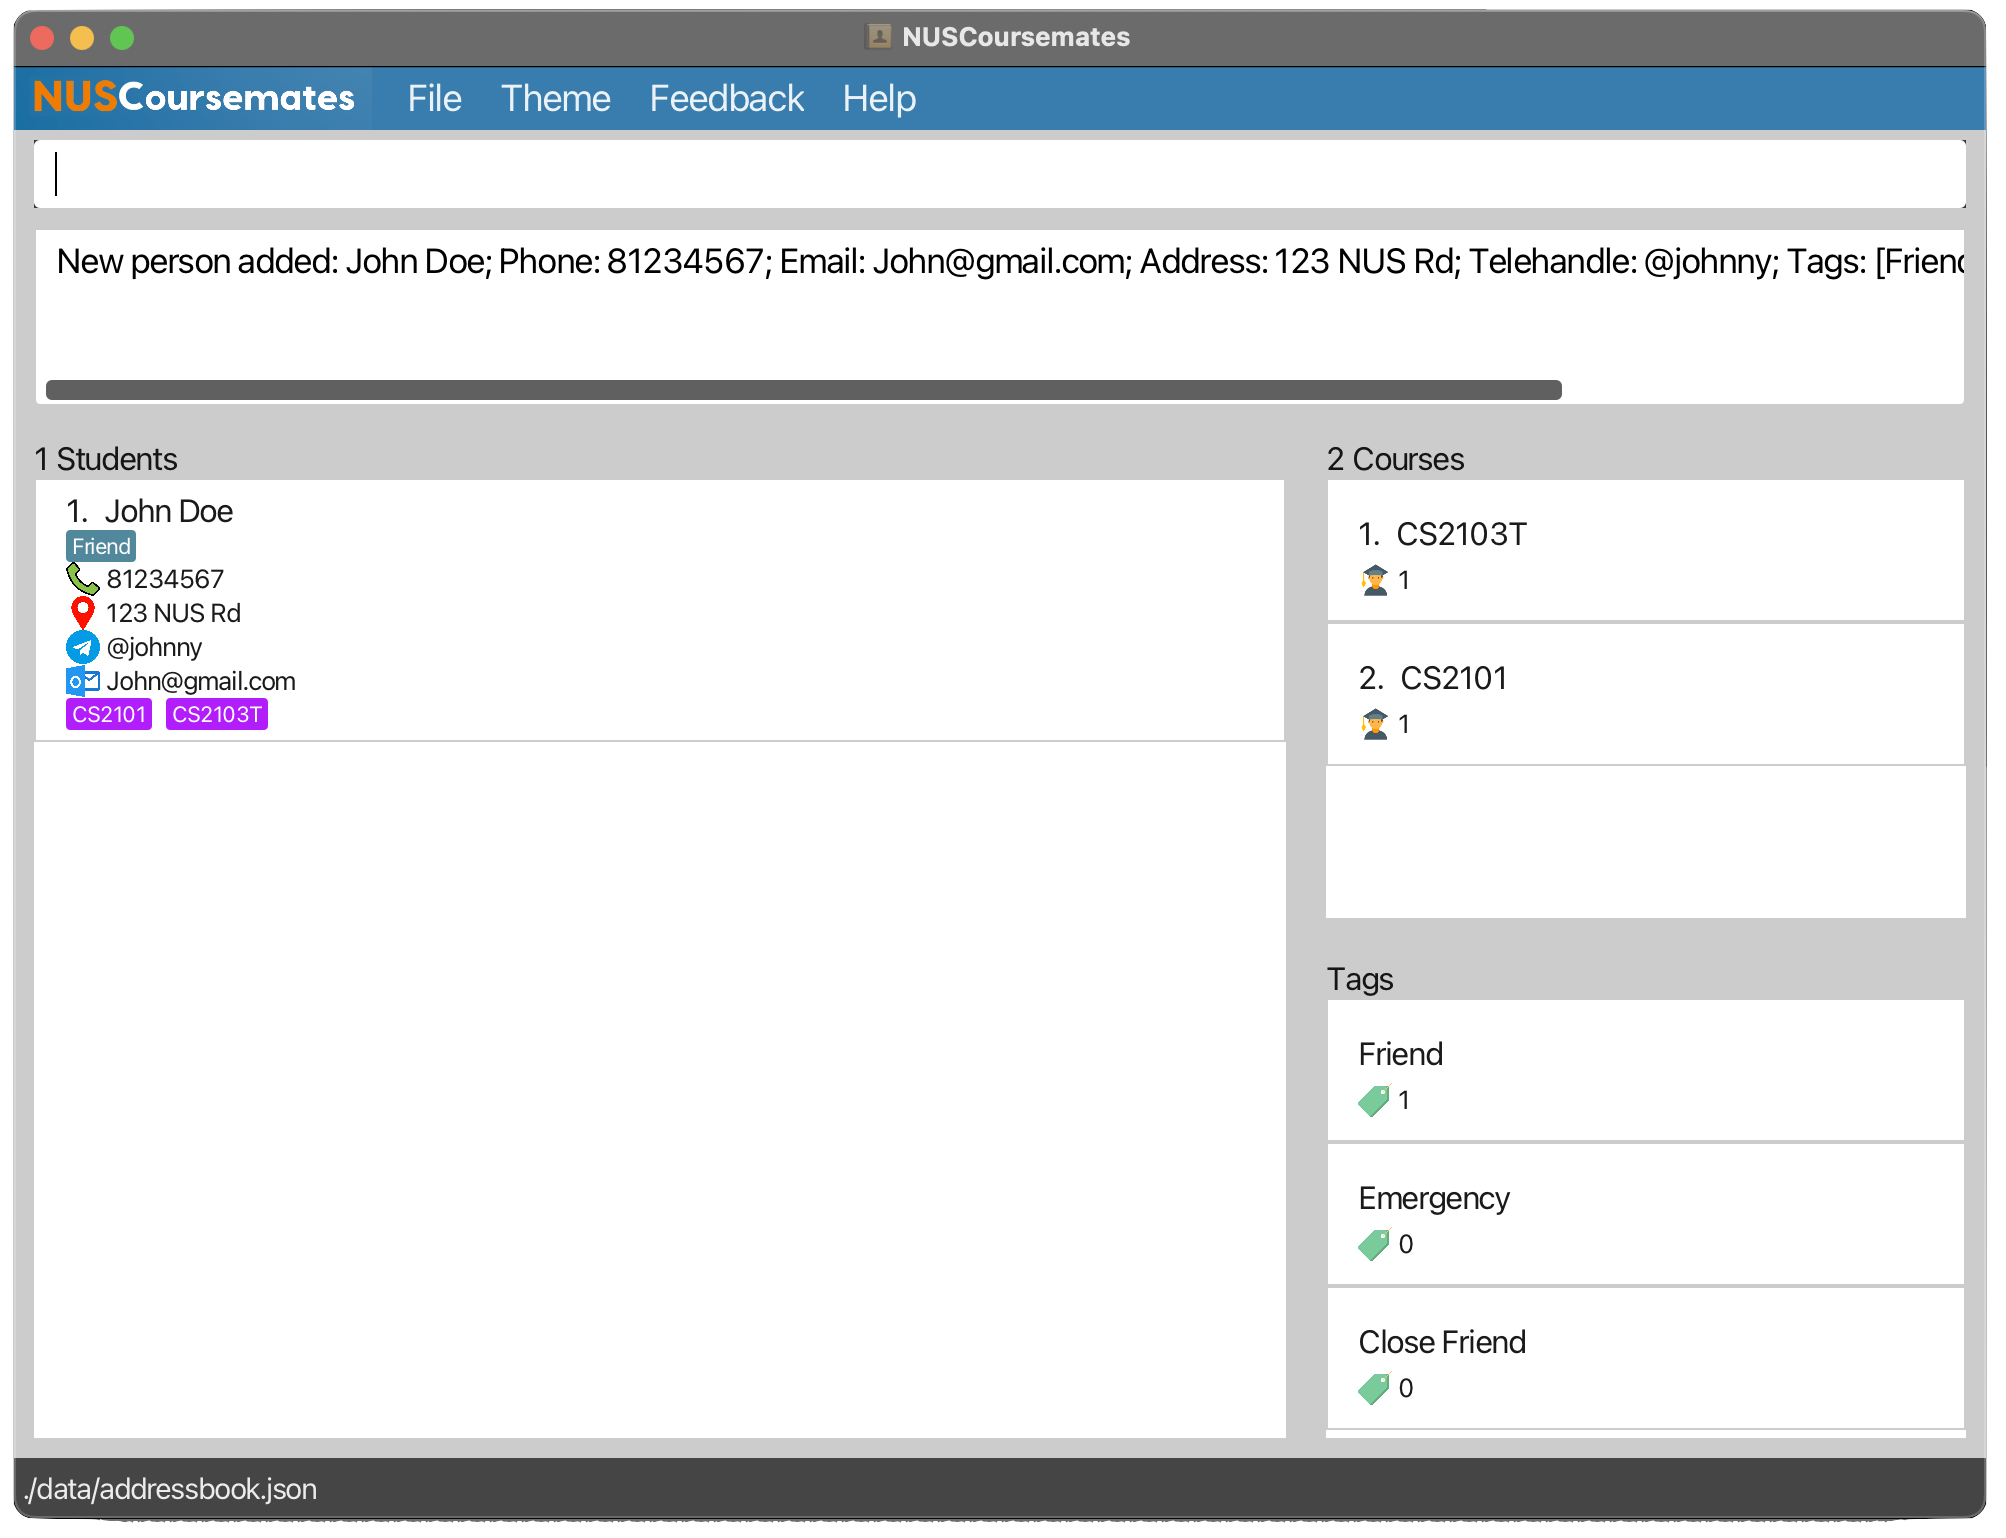This screenshot has width=2006, height=1538.
Task: Open the Feedback menu
Action: [x=726, y=99]
